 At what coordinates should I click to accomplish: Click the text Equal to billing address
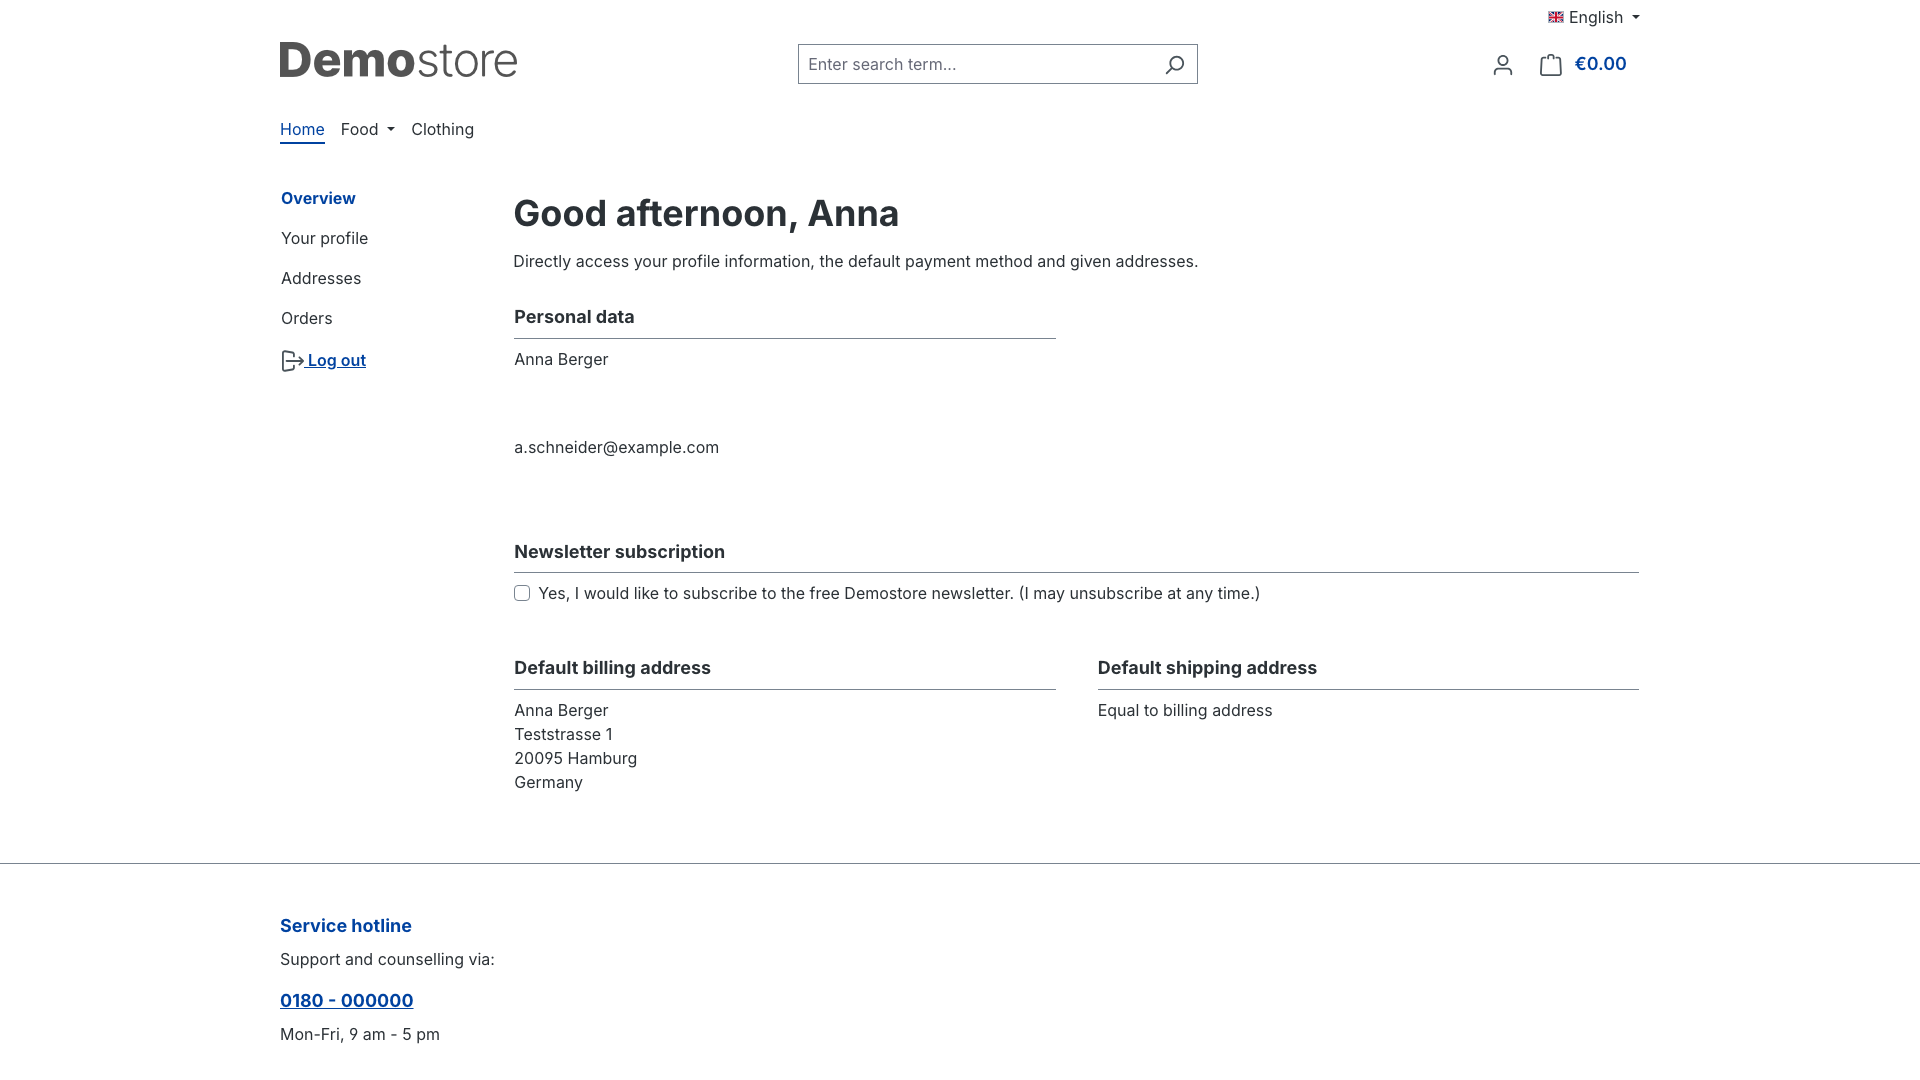click(1185, 710)
